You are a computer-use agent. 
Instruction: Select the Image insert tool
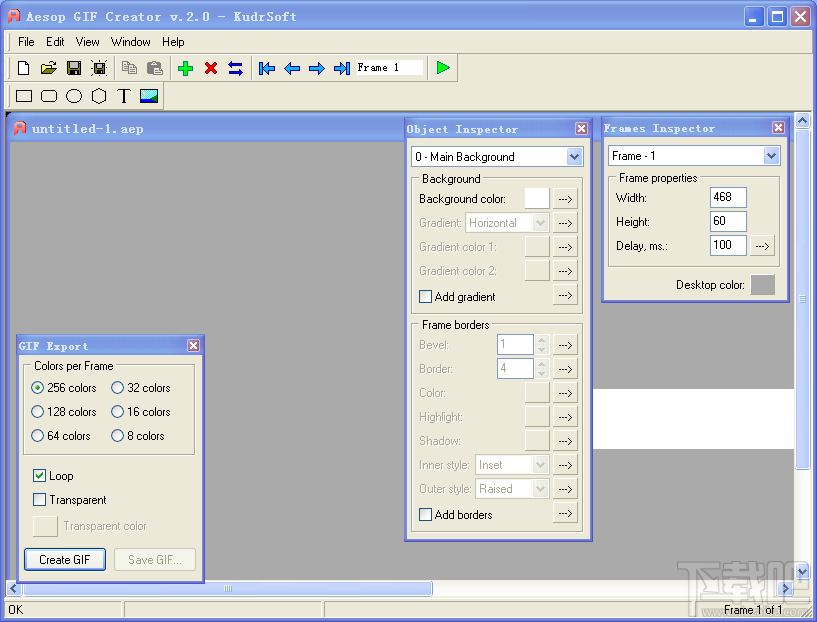pyautogui.click(x=149, y=96)
